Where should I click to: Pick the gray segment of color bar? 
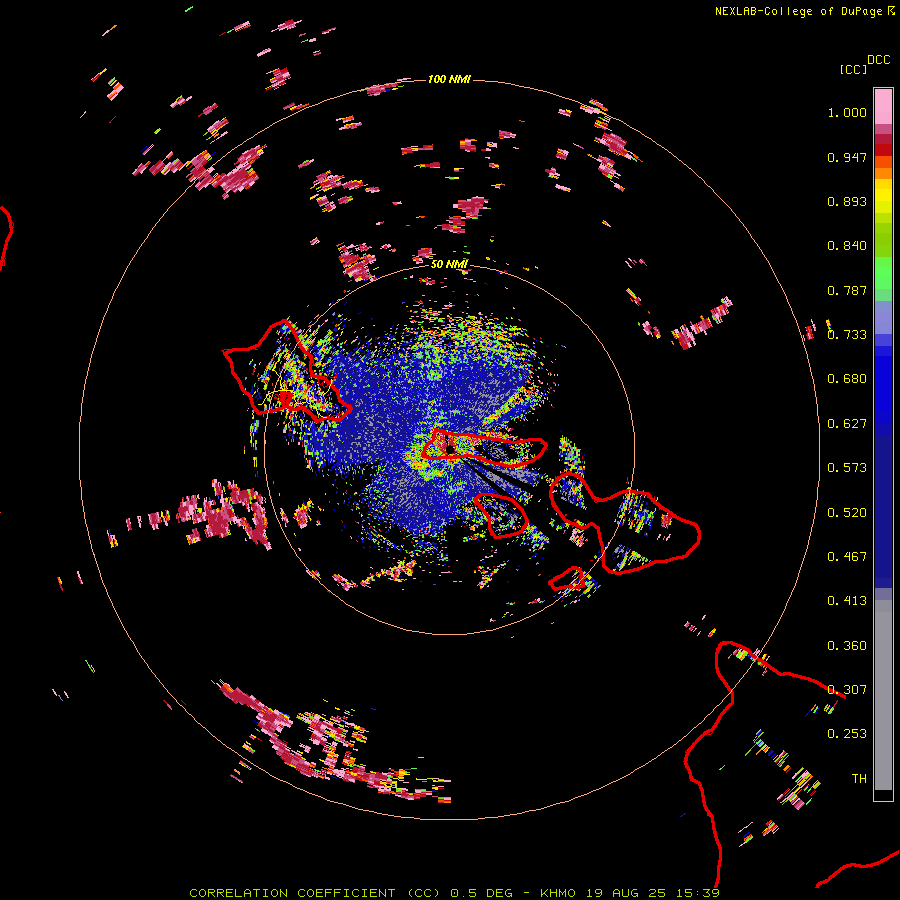(883, 695)
